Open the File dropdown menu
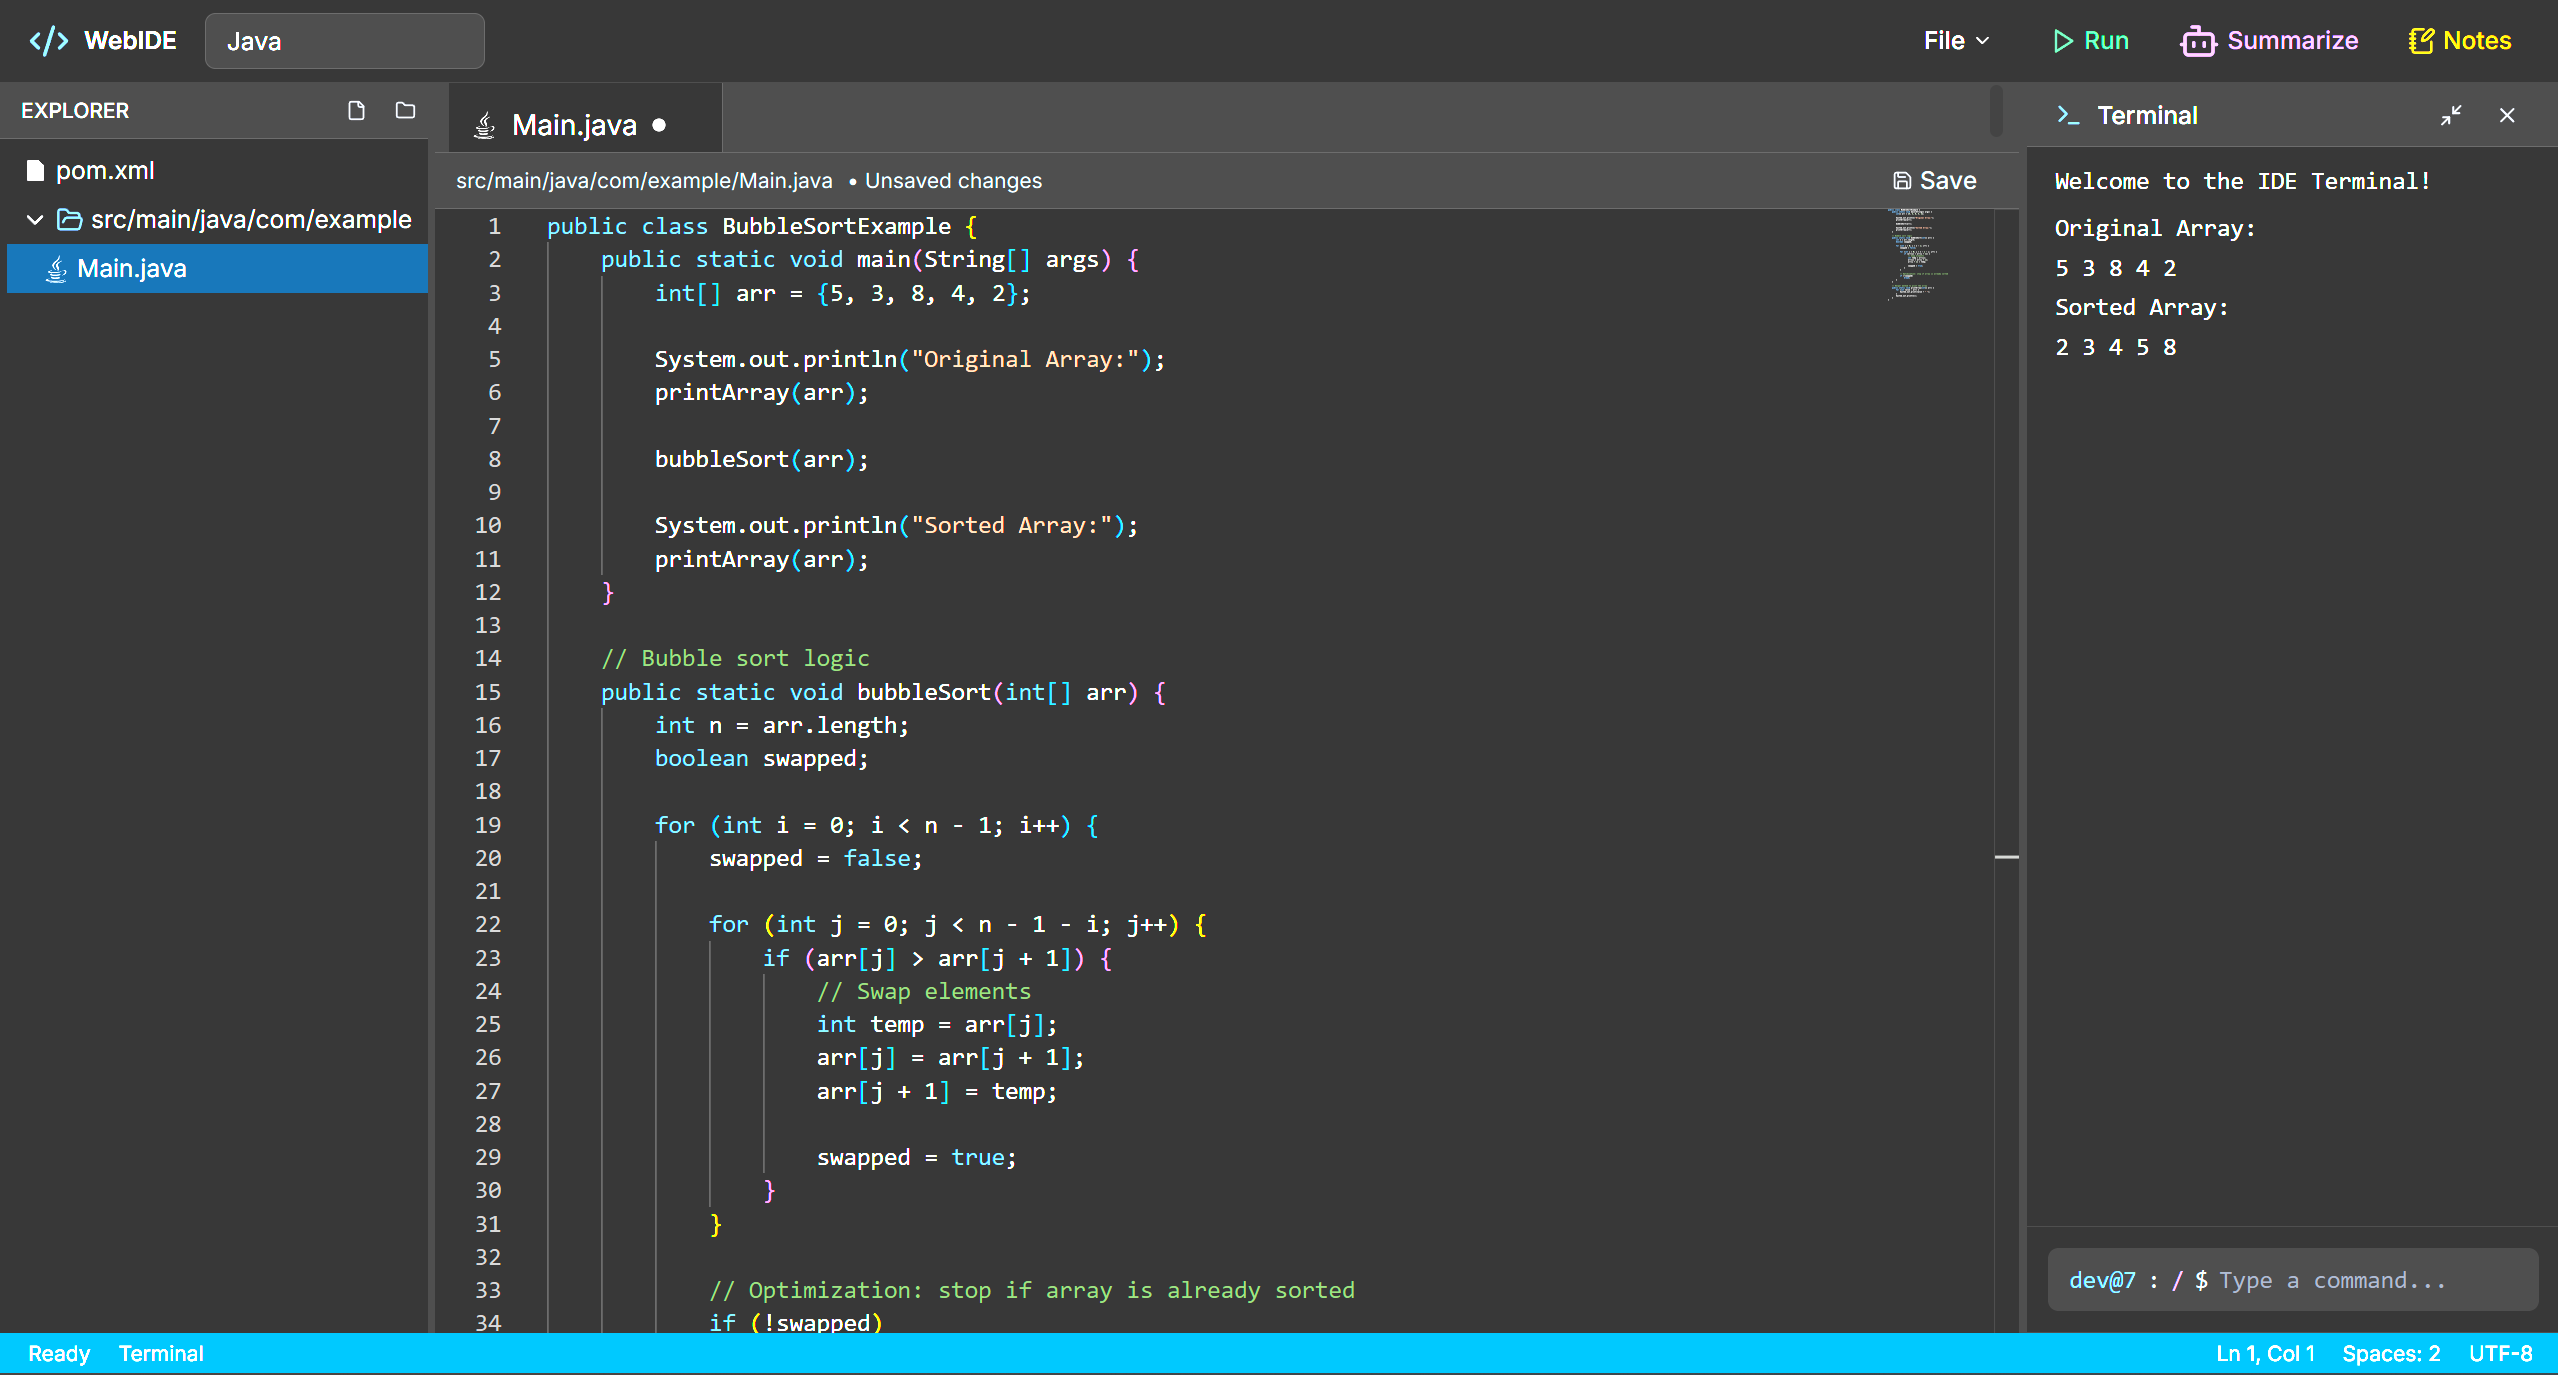2558x1375 pixels. pyautogui.click(x=1955, y=41)
